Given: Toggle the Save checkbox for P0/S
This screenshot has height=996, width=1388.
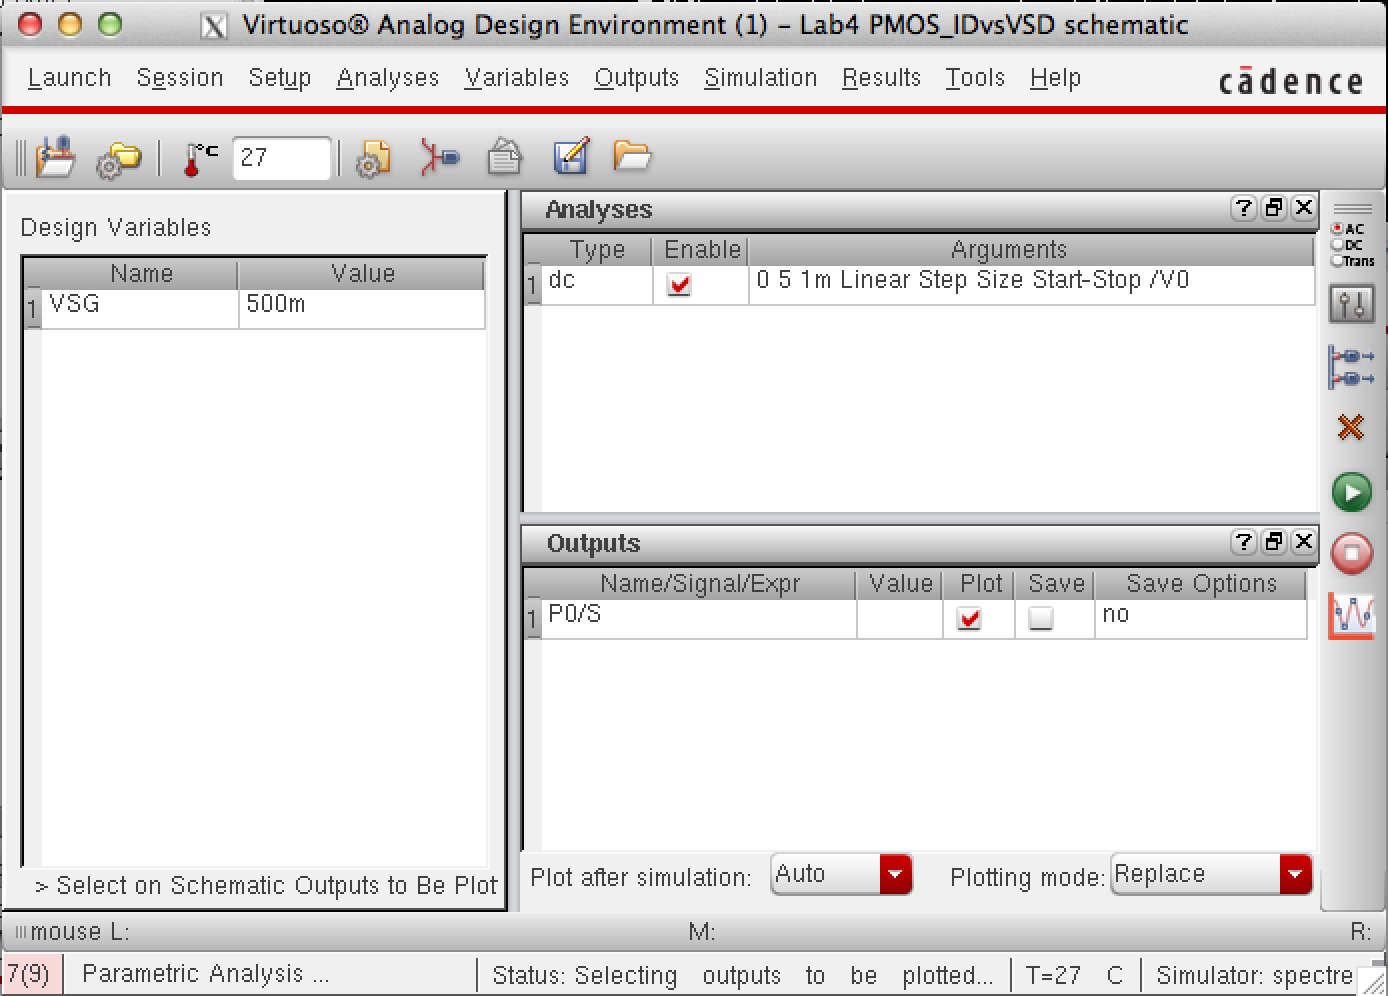Looking at the screenshot, I should (x=1041, y=619).
